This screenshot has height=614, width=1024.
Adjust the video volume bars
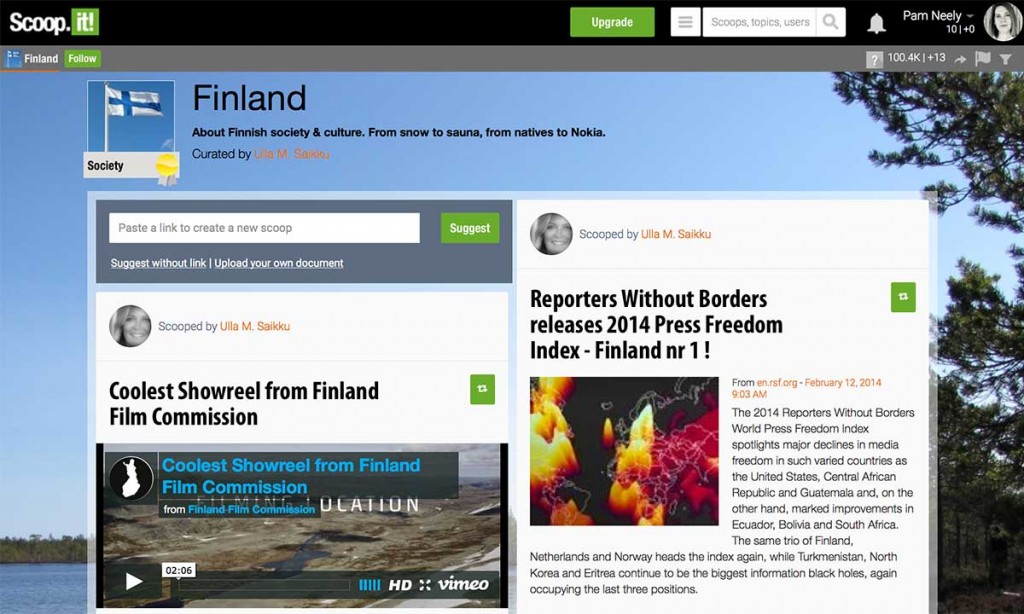coord(370,585)
